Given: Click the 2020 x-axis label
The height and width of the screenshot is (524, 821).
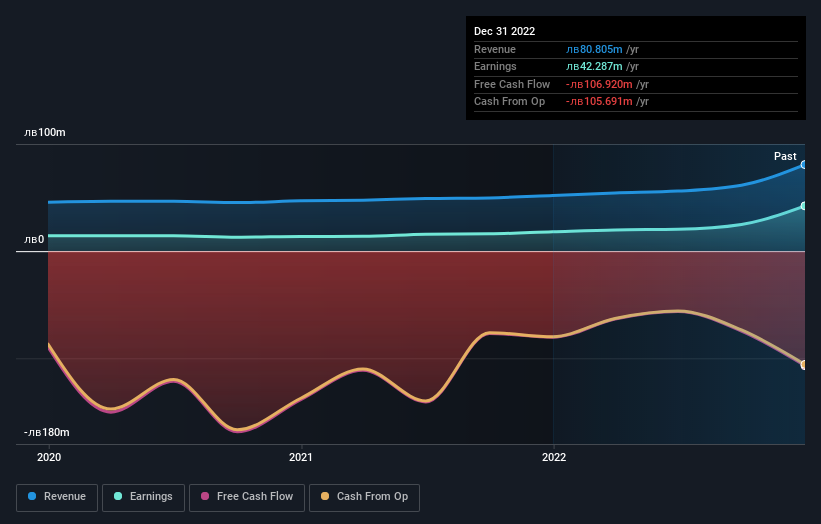Looking at the screenshot, I should coord(49,457).
